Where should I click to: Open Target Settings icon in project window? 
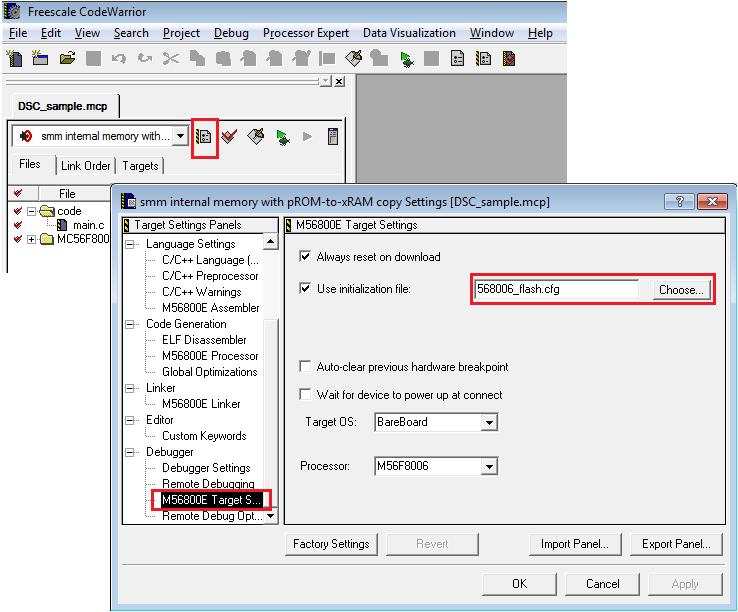click(x=204, y=137)
